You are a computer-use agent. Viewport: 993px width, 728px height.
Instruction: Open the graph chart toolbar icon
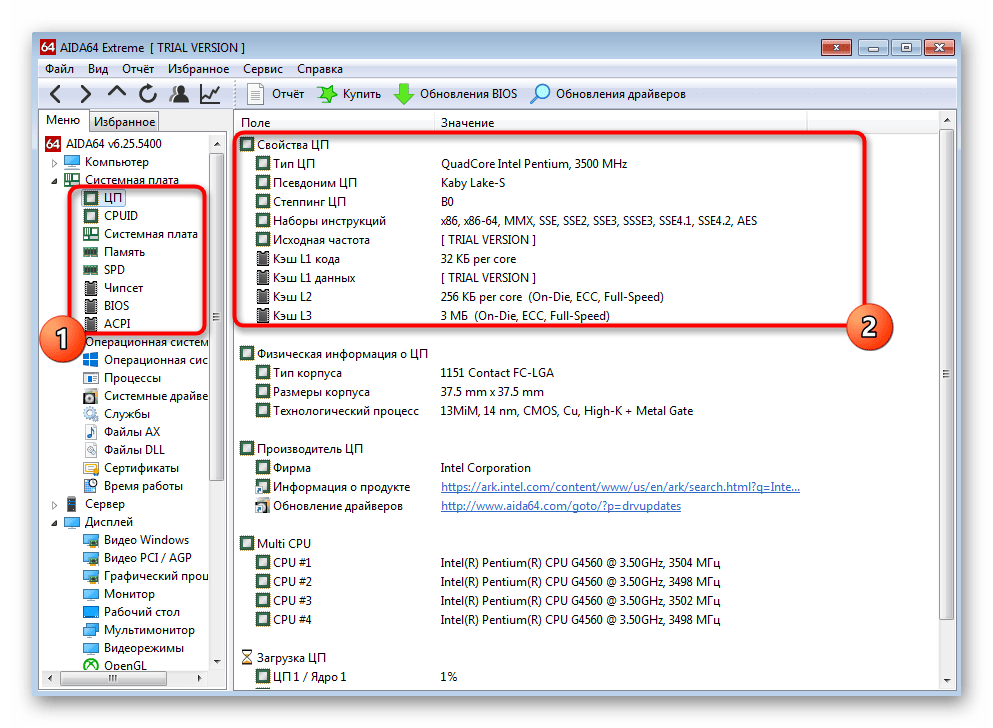[210, 94]
